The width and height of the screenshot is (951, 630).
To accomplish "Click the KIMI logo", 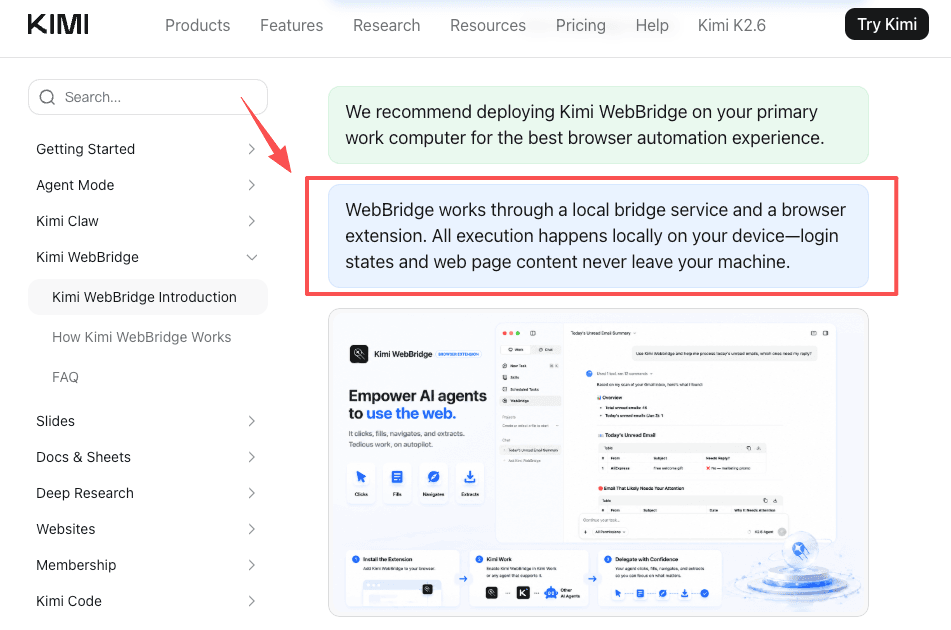I will coord(58,24).
